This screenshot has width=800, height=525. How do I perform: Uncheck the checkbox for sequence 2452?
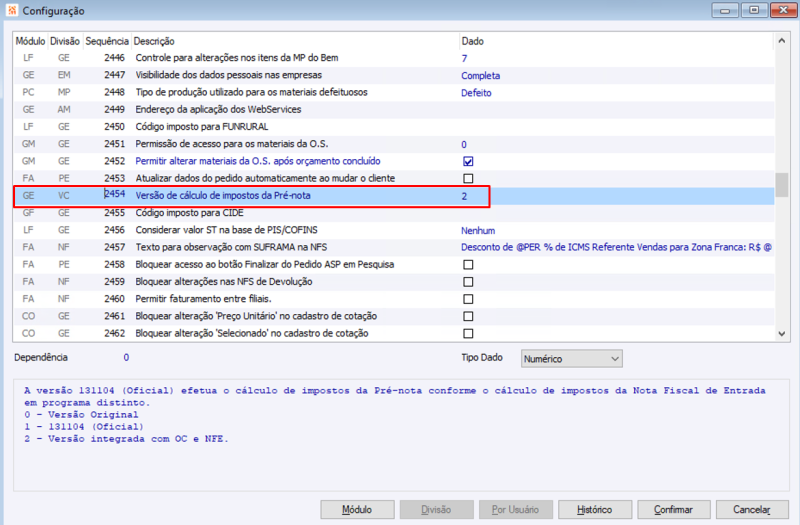pos(468,161)
